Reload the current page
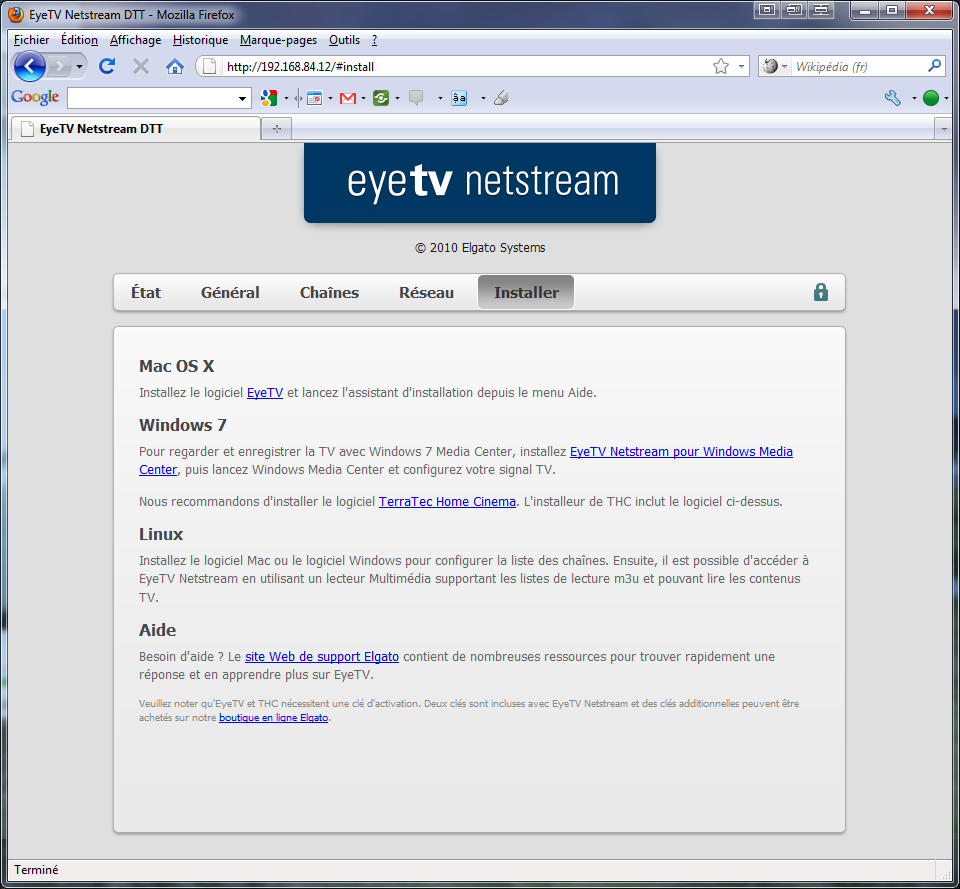 pyautogui.click(x=107, y=66)
